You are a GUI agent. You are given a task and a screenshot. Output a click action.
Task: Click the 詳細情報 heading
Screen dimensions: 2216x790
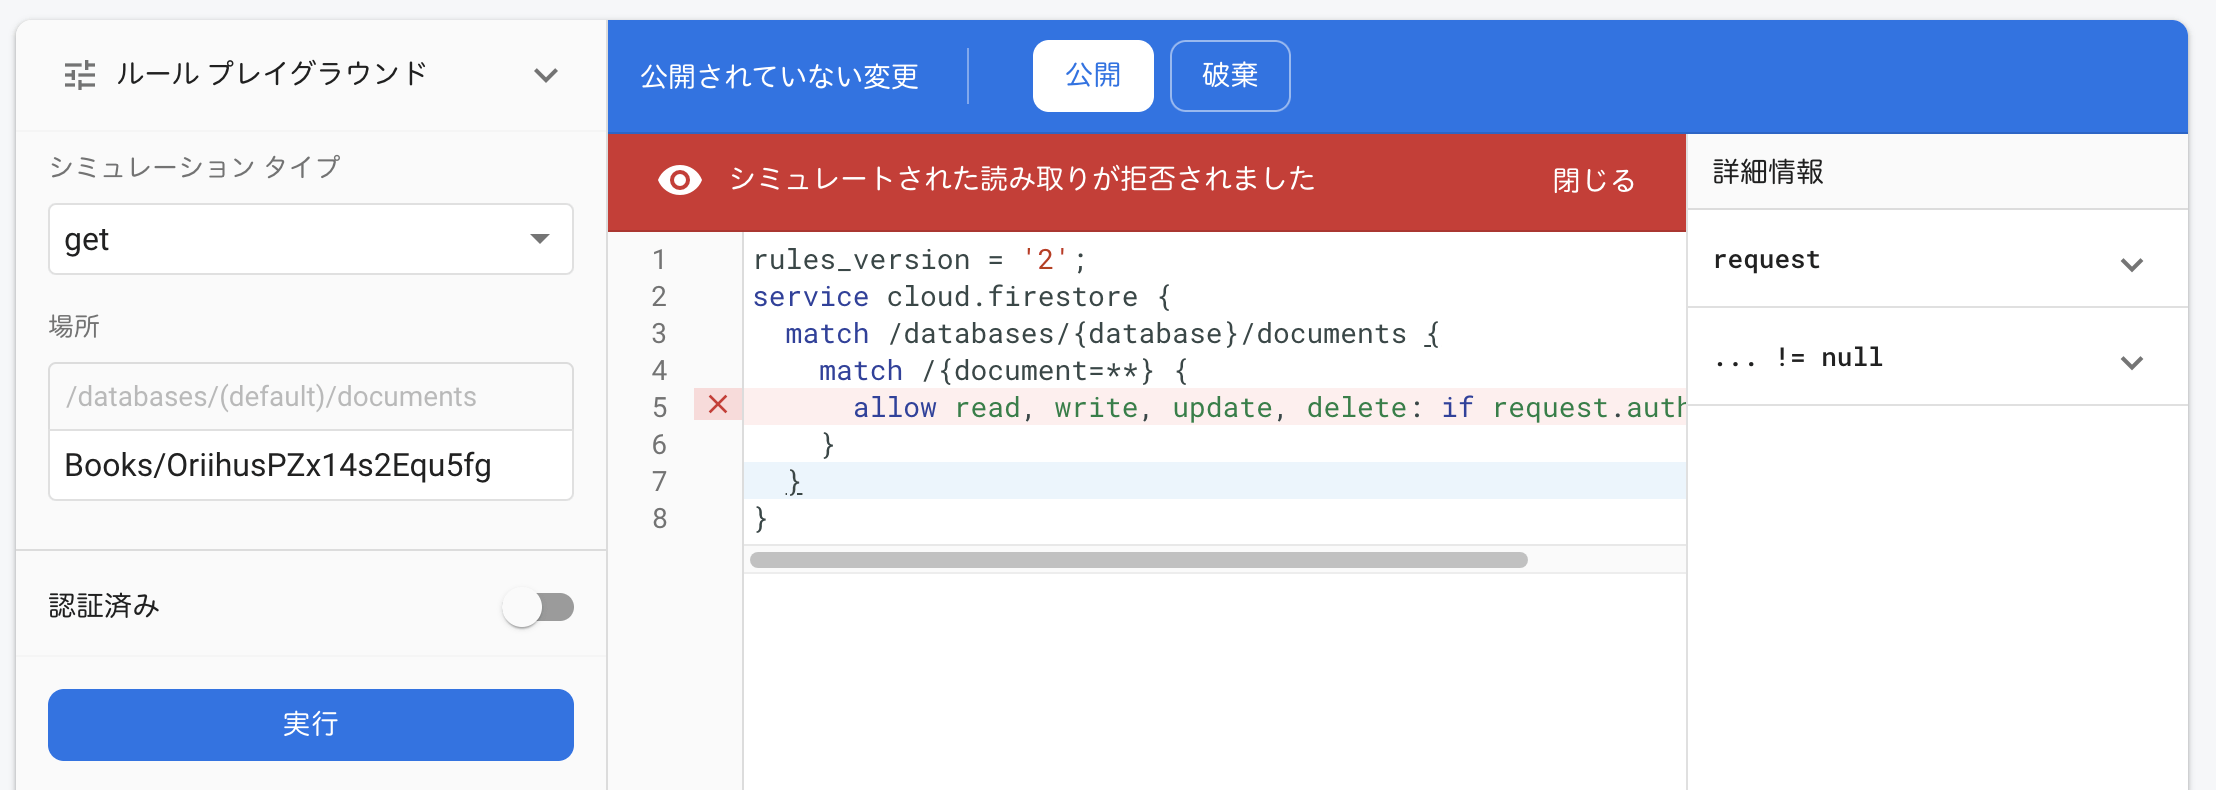point(1768,172)
